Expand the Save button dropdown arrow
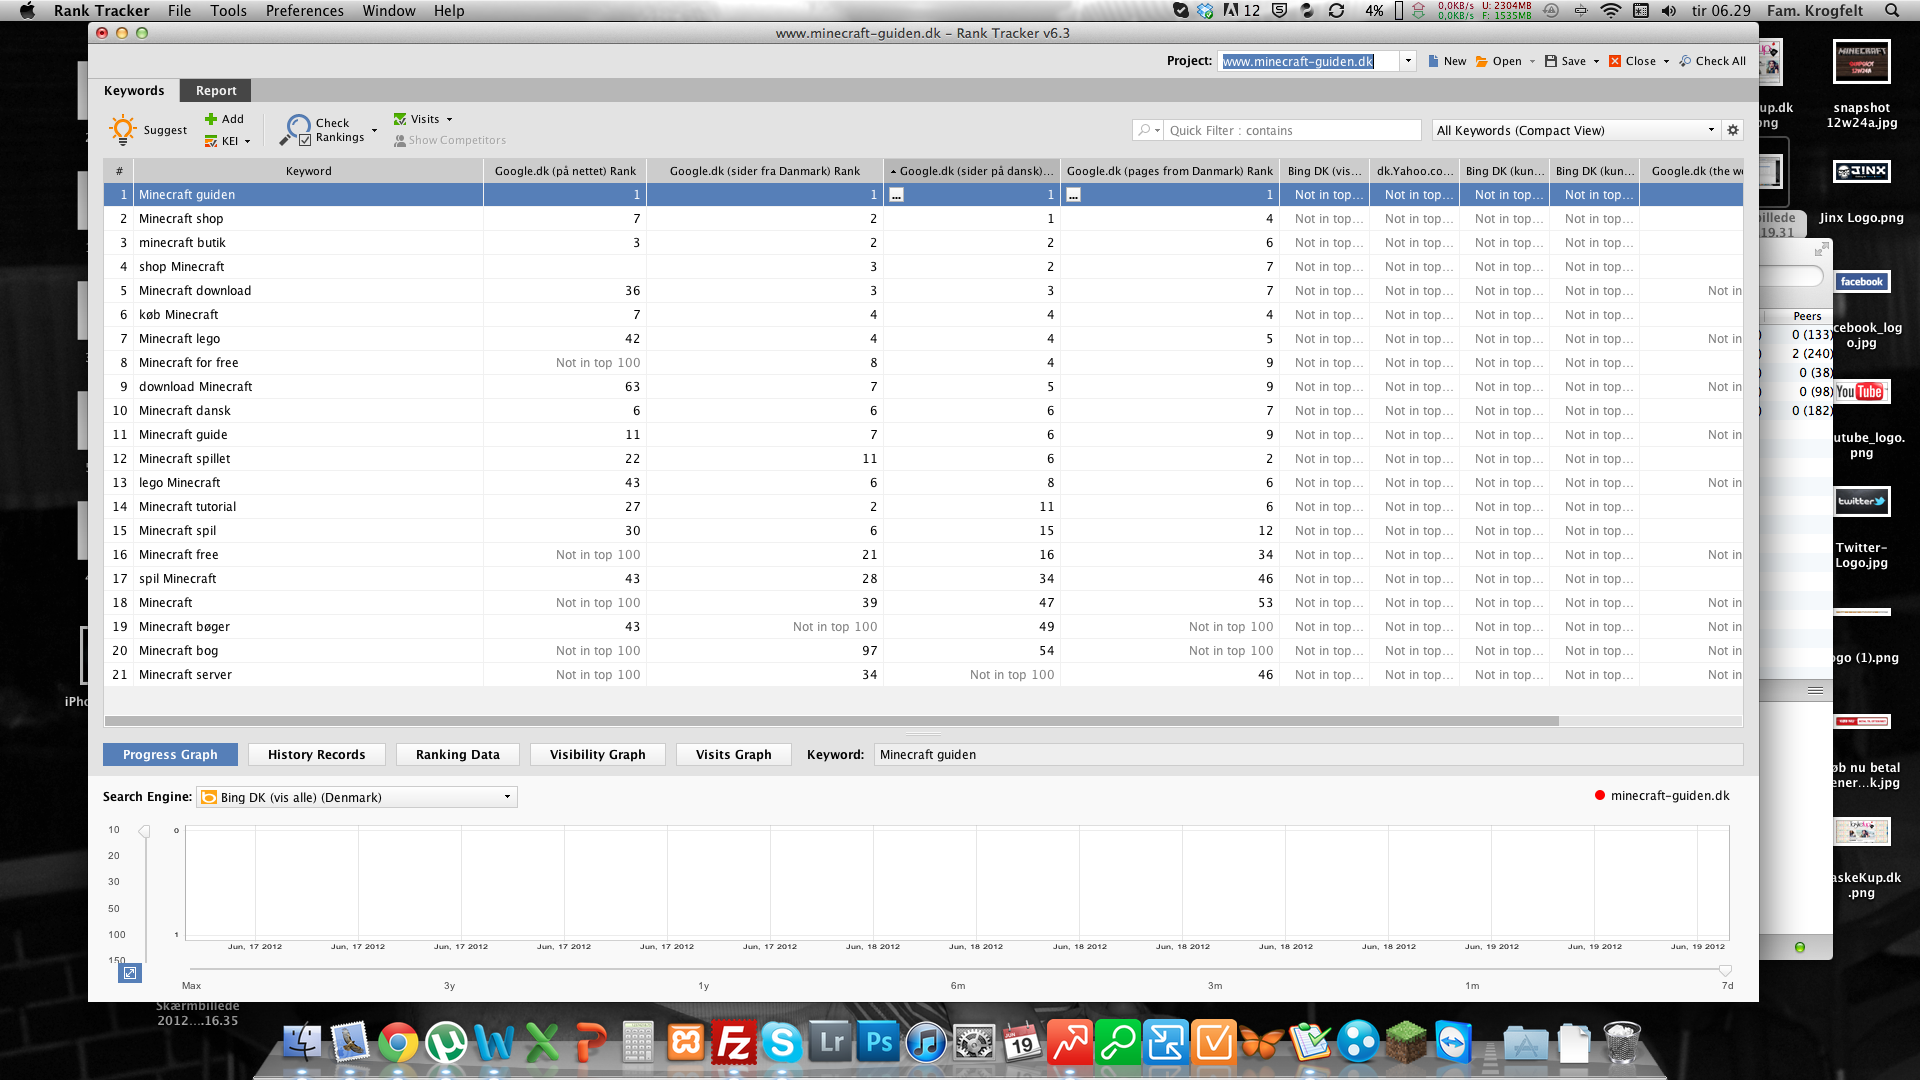This screenshot has height=1080, width=1920. click(1596, 62)
